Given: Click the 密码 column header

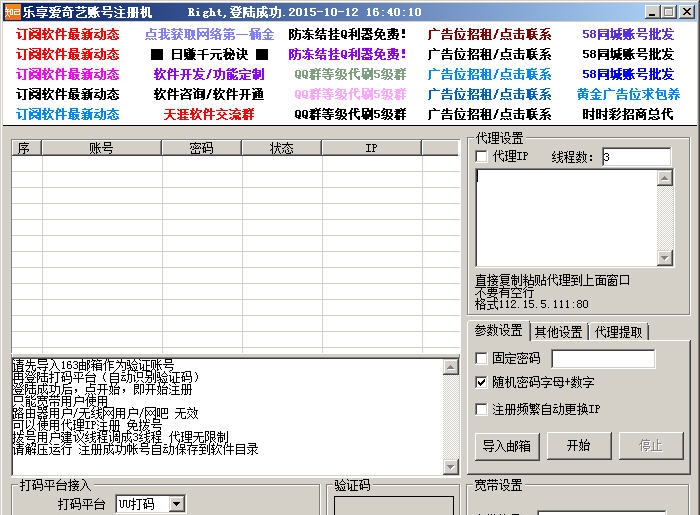Looking at the screenshot, I should pos(201,148).
